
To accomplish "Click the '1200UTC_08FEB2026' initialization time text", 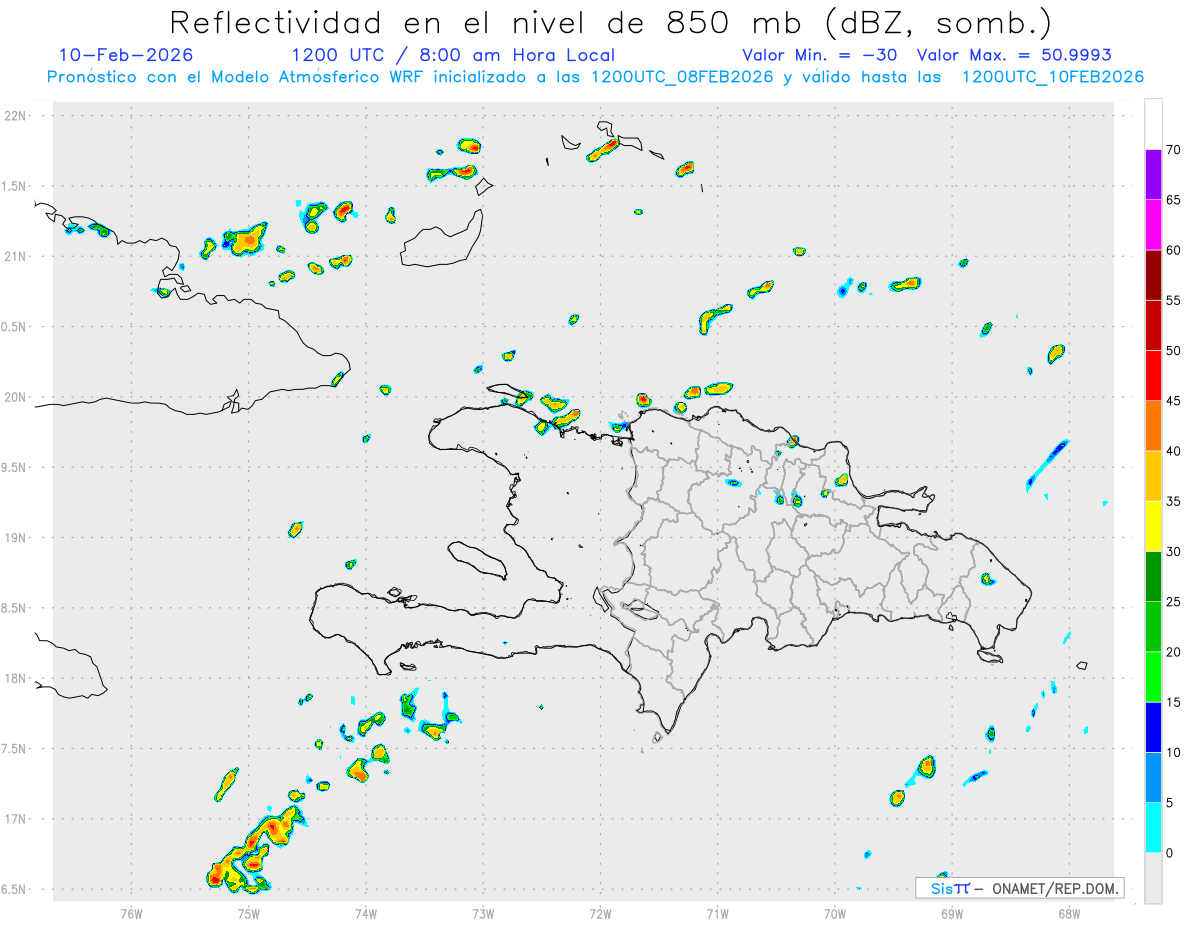I will tap(681, 77).
